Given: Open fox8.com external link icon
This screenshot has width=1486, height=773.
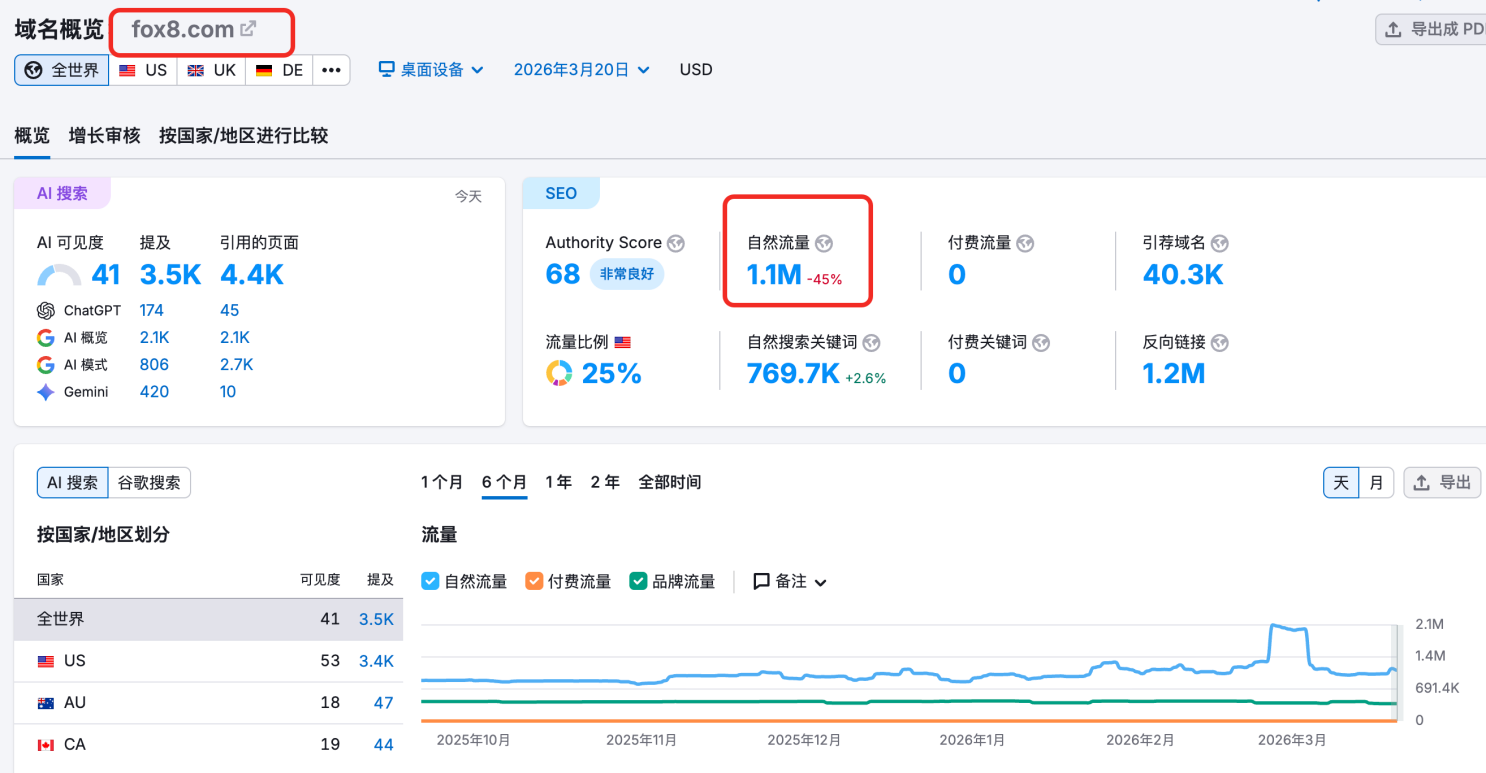Looking at the screenshot, I should [x=248, y=29].
